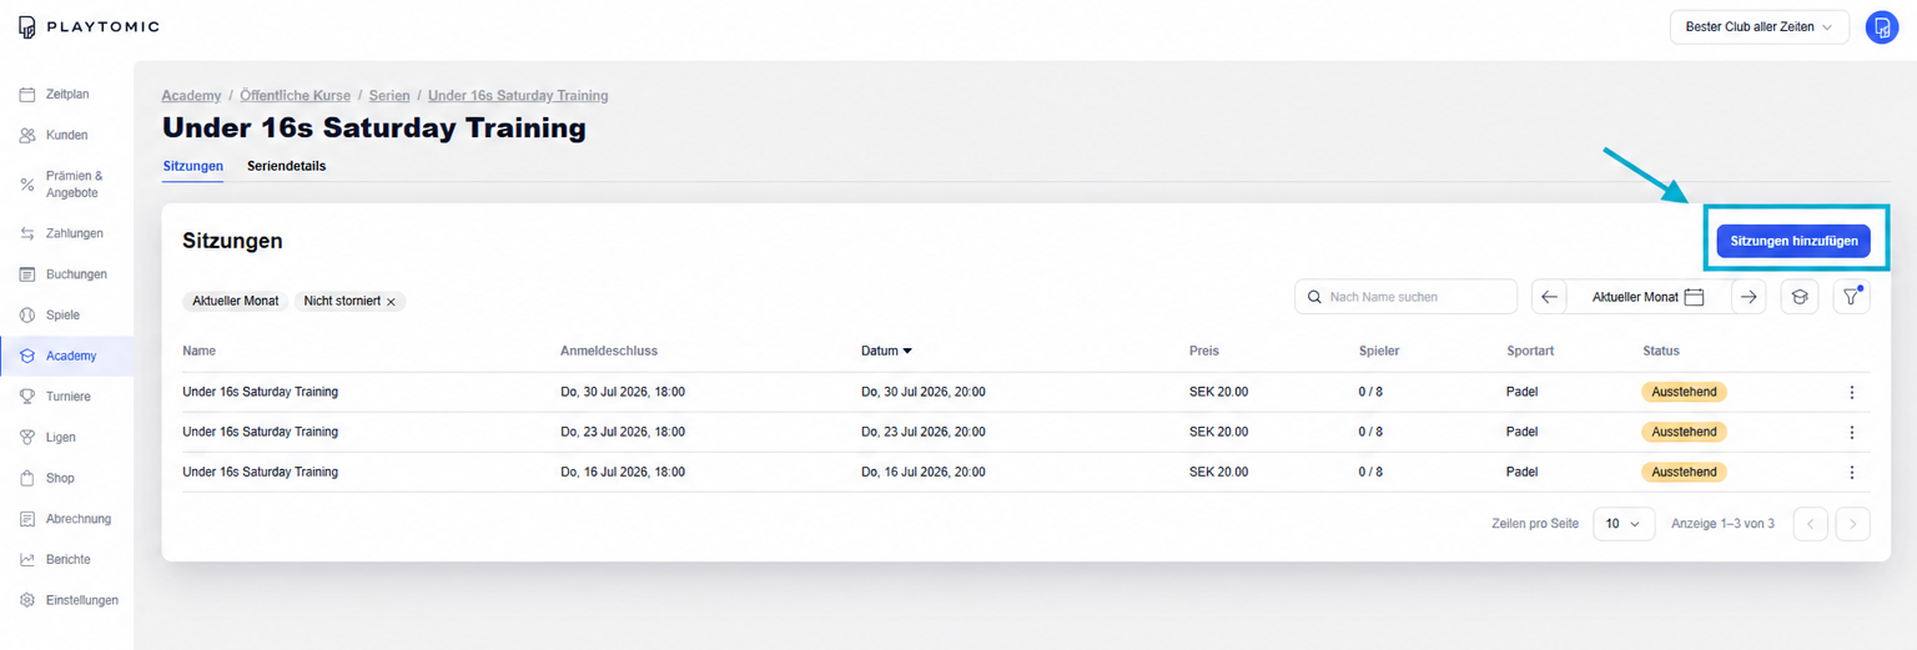Image resolution: width=1917 pixels, height=650 pixels.
Task: Open Abrechnung invoice icon in sidebar
Action: 27,519
